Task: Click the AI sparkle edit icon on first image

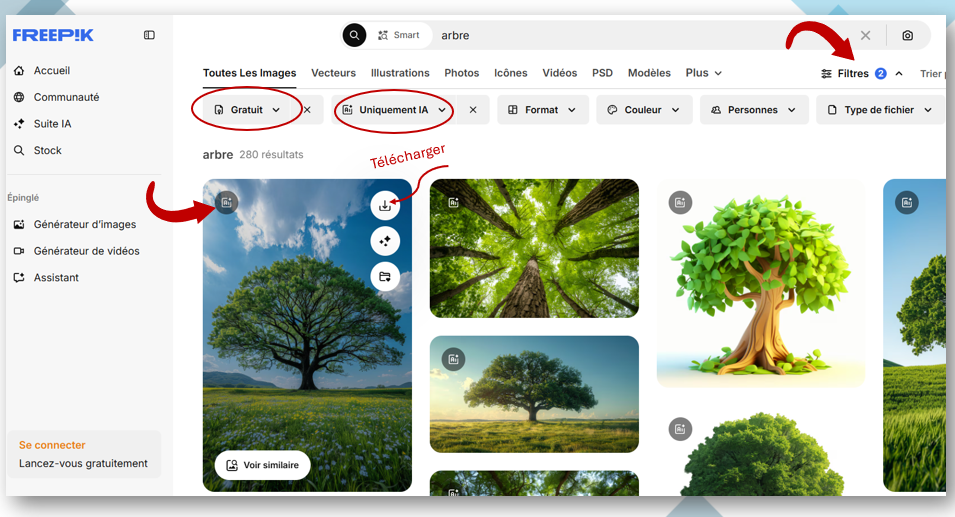Action: coord(385,241)
